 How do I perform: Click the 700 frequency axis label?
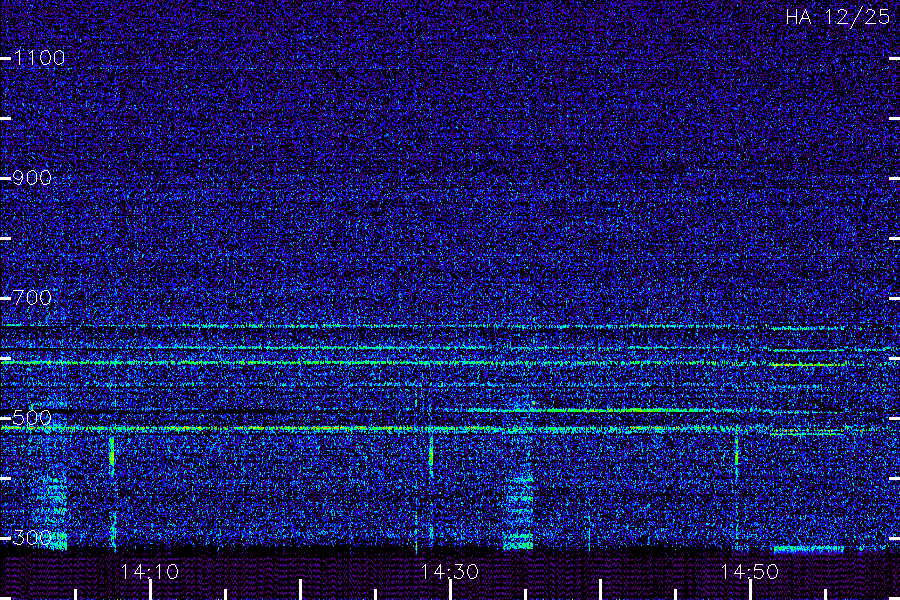click(x=33, y=298)
